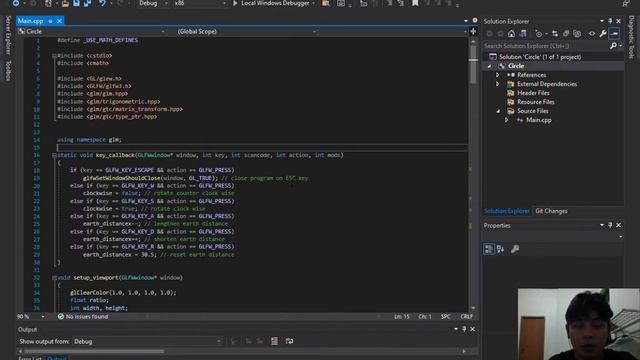Viewport: 640px width, 360px height.
Task: Click Categorized view icon in Properties
Action: [x=489, y=249]
